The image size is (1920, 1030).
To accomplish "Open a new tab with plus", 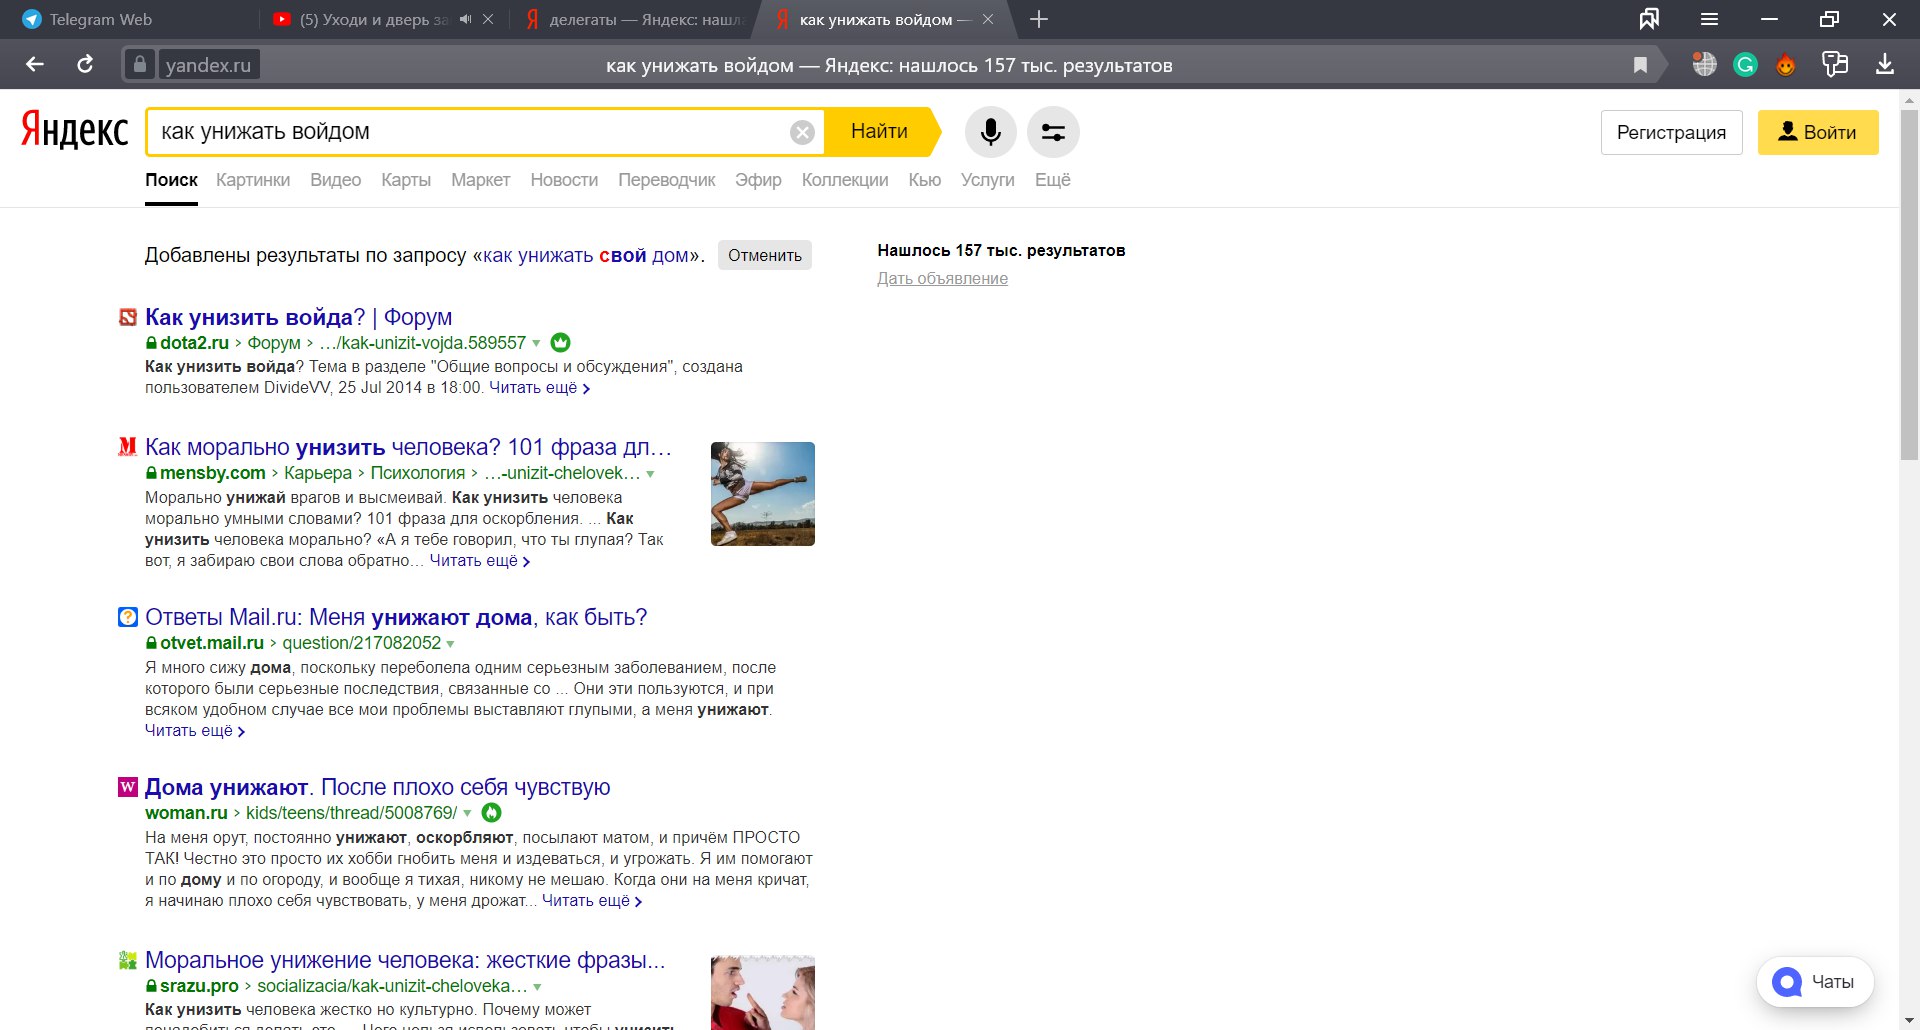I will (1039, 19).
